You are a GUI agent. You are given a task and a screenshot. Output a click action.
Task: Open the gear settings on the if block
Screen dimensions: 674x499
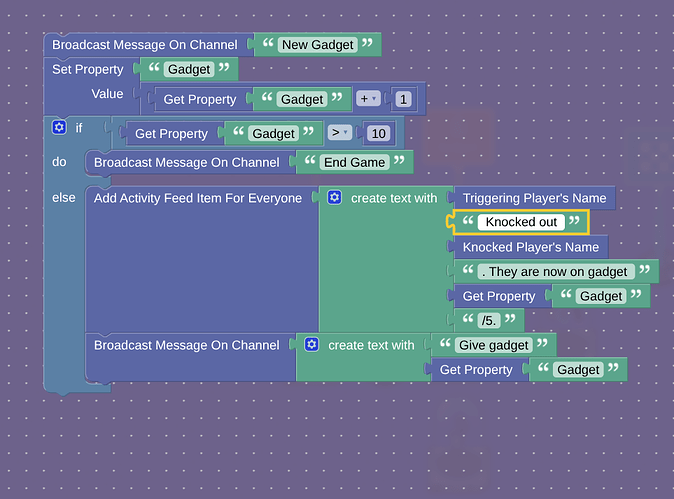click(x=59, y=128)
